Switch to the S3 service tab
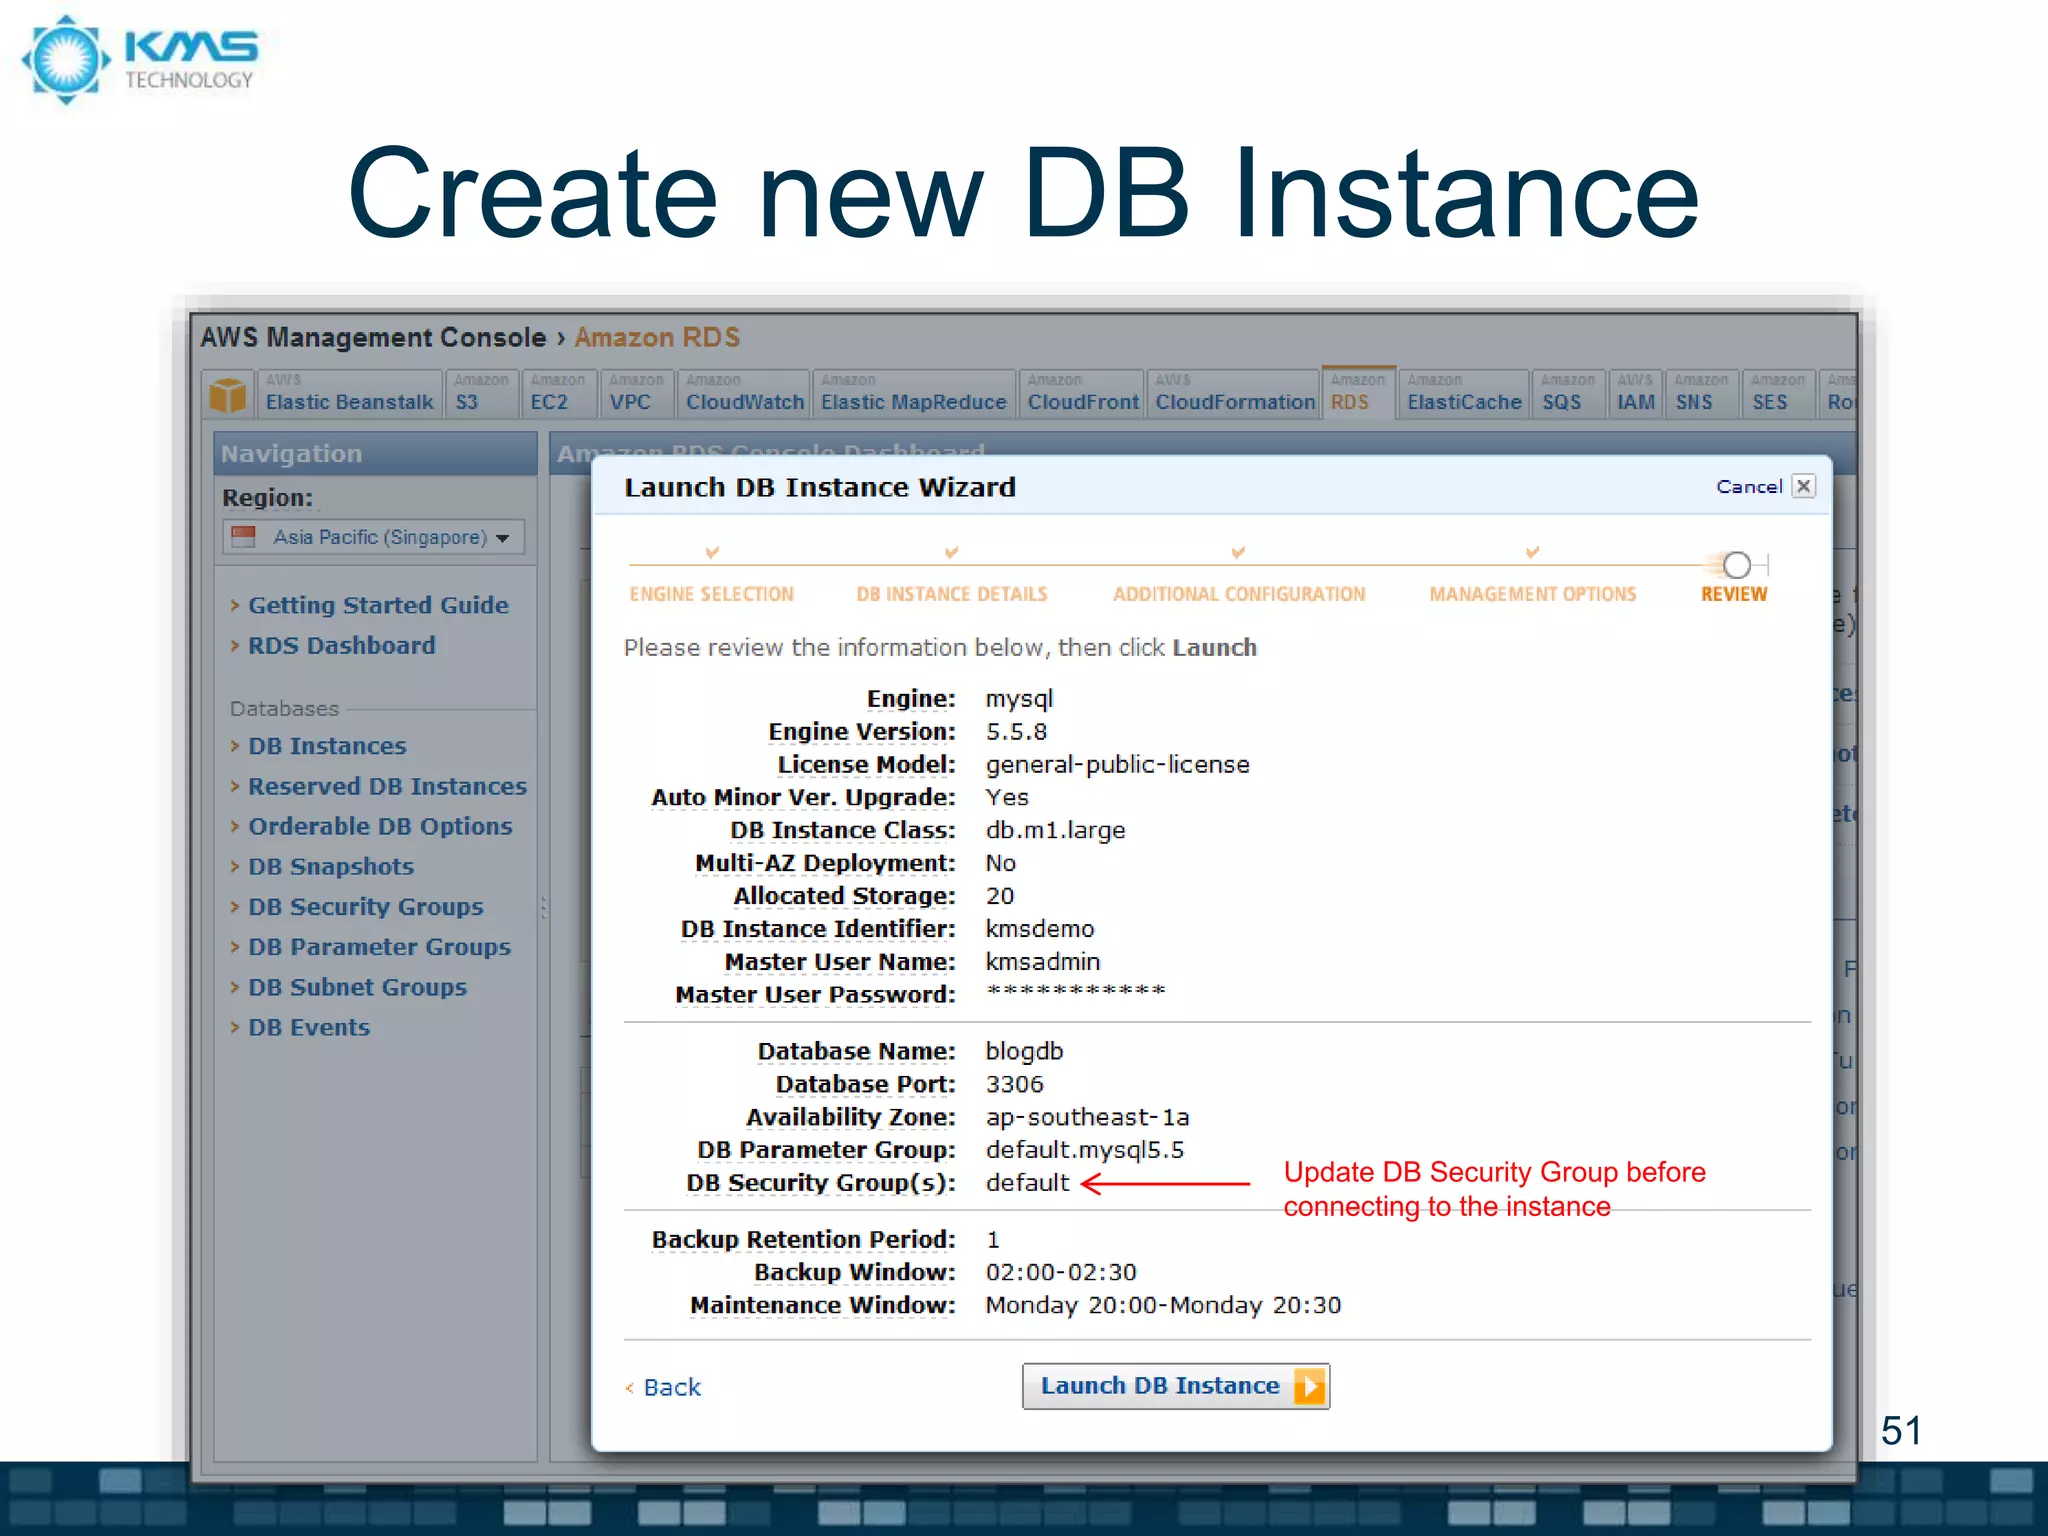Image resolution: width=2048 pixels, height=1536 pixels. tap(482, 393)
